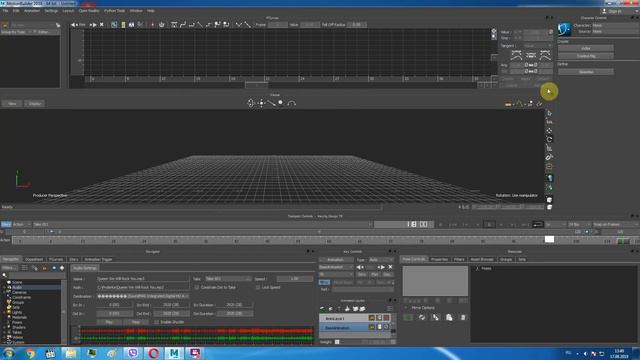Open the File menu
The height and width of the screenshot is (360, 640).
click(x=5, y=11)
